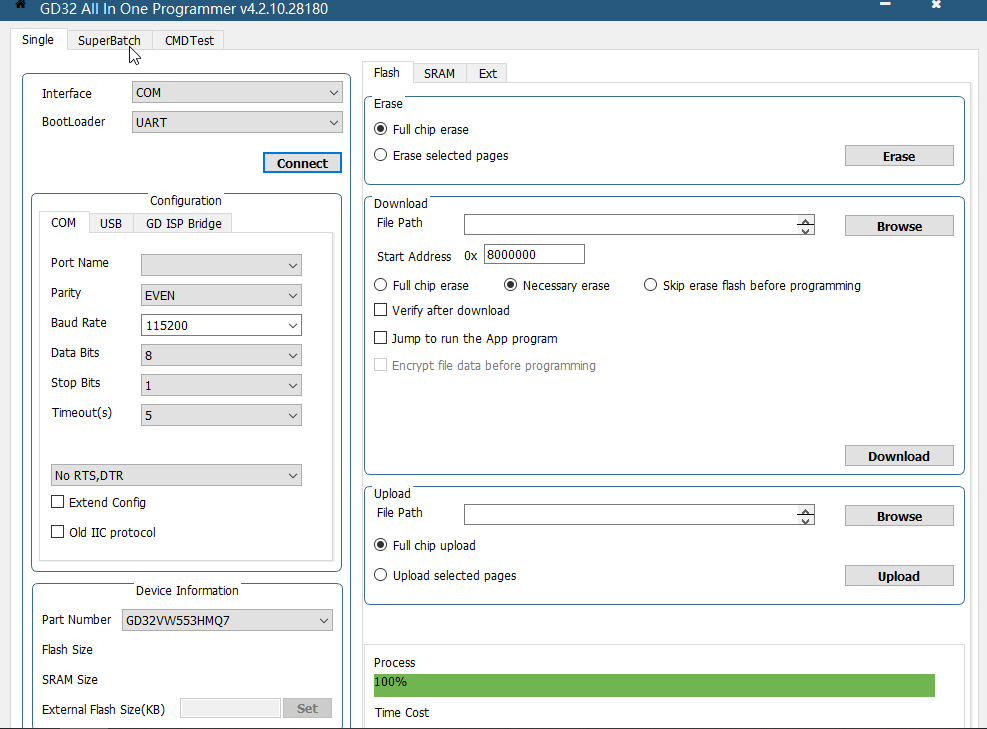Click the Start Address input field
The height and width of the screenshot is (729, 987).
(534, 255)
